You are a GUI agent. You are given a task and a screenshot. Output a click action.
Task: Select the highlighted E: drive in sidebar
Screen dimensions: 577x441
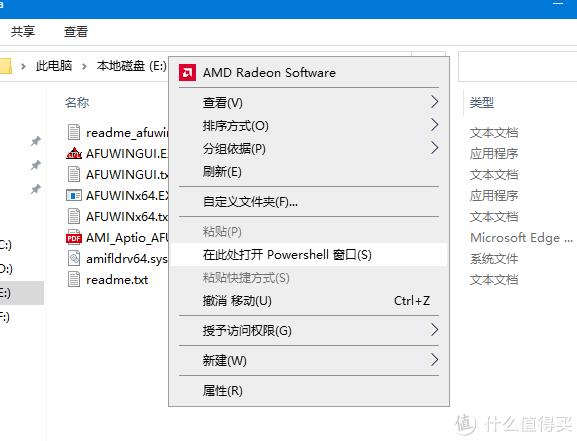(x=22, y=293)
